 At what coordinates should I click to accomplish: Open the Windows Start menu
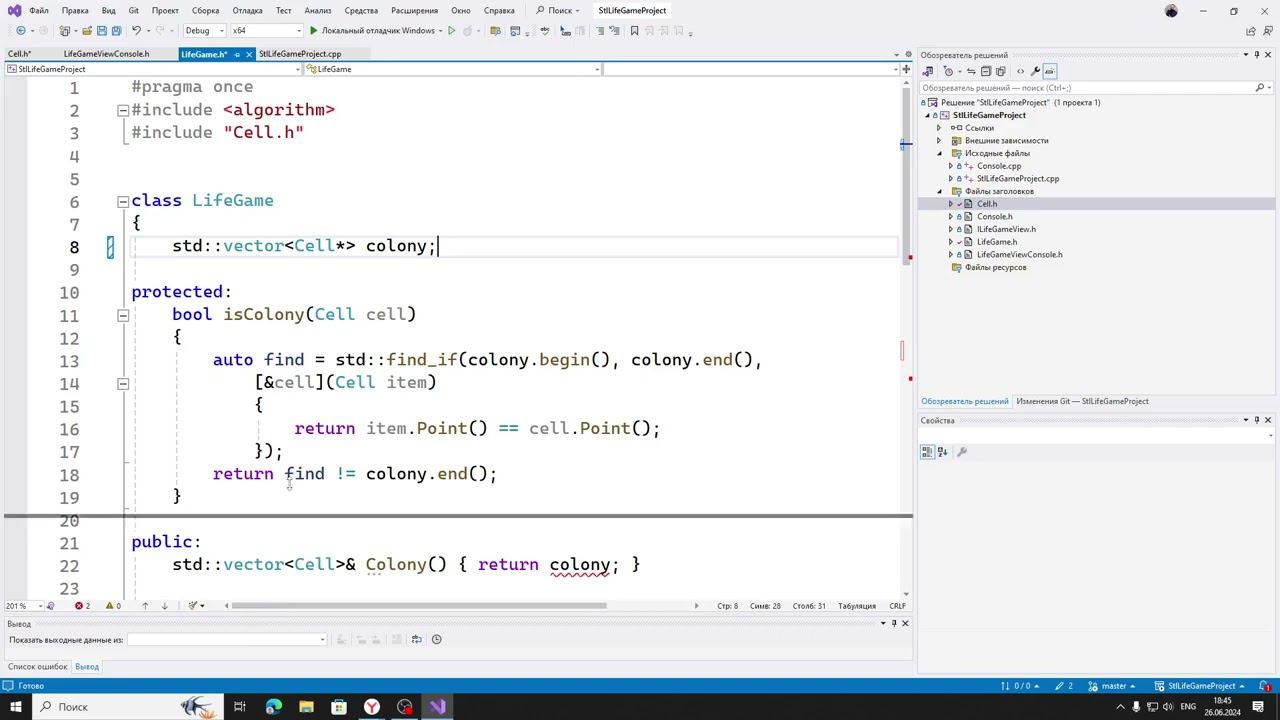[x=15, y=707]
